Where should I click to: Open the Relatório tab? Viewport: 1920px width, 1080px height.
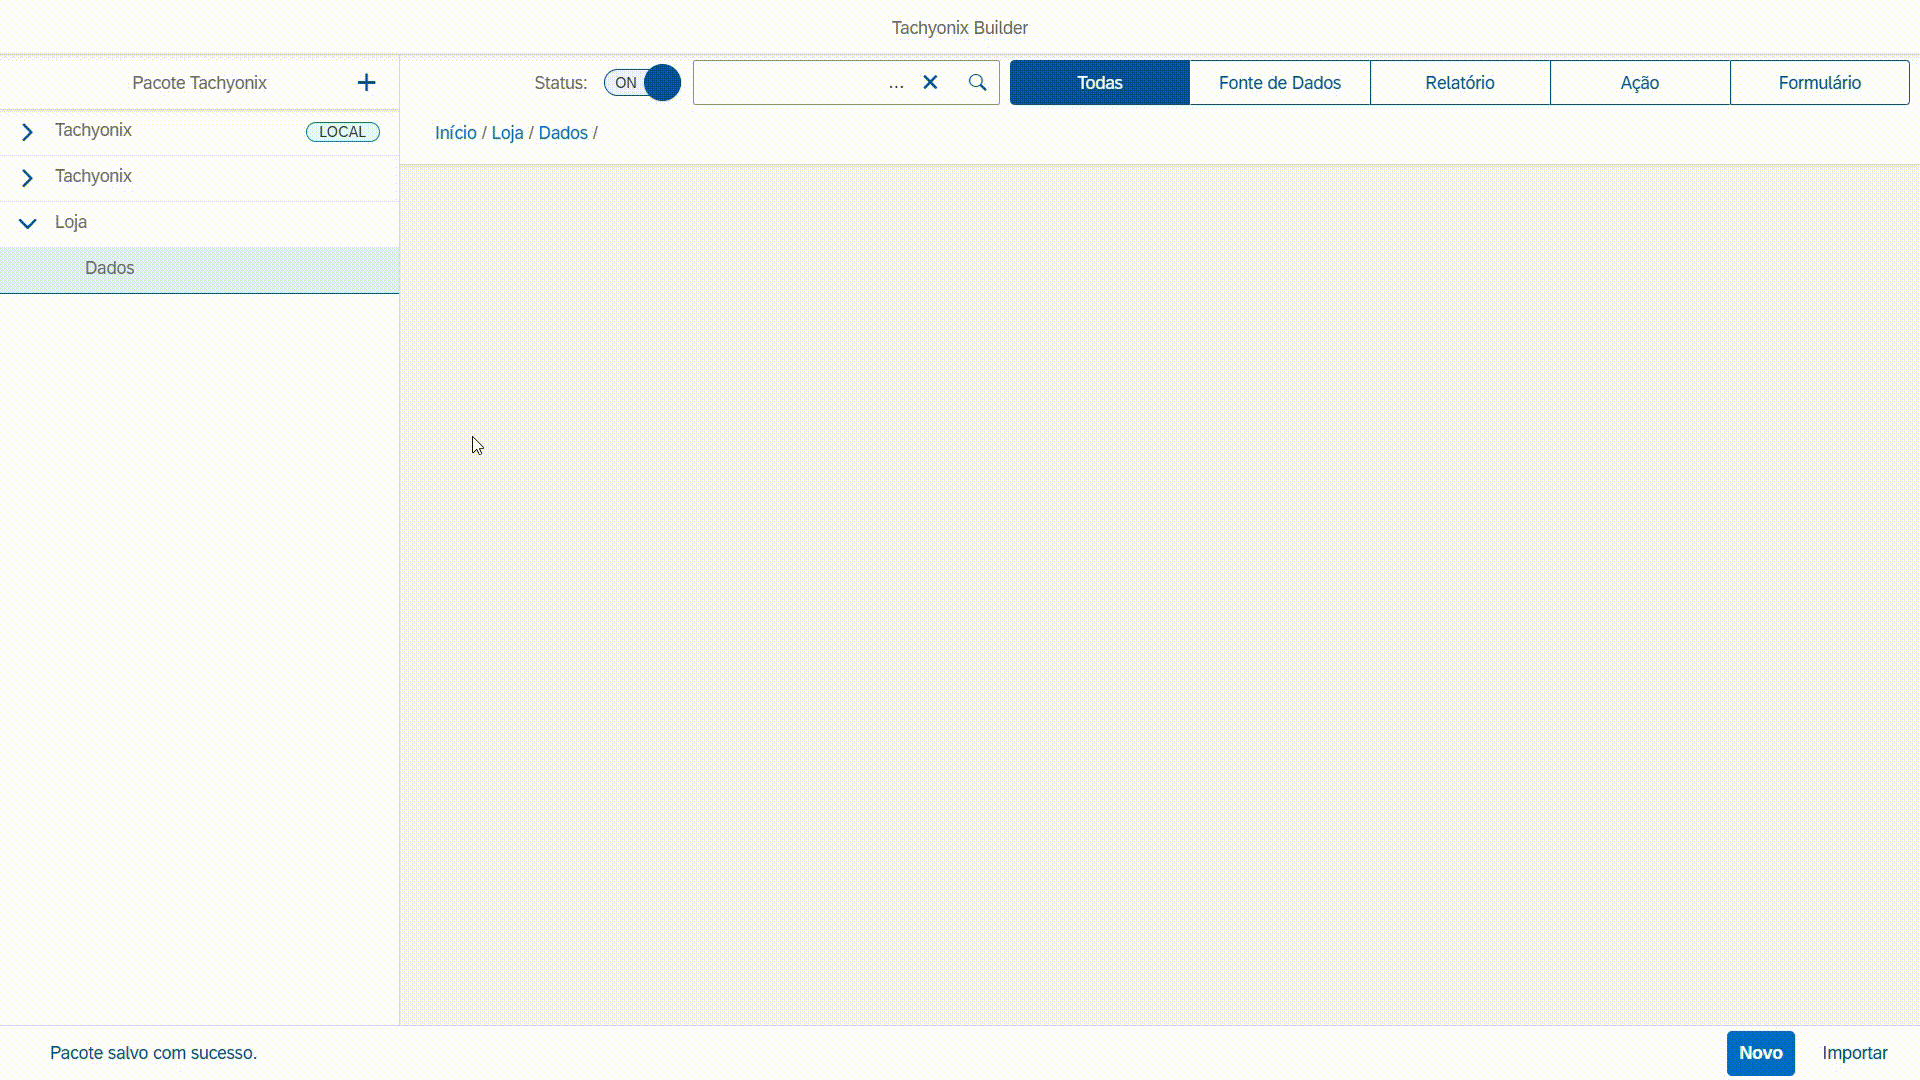(1459, 83)
